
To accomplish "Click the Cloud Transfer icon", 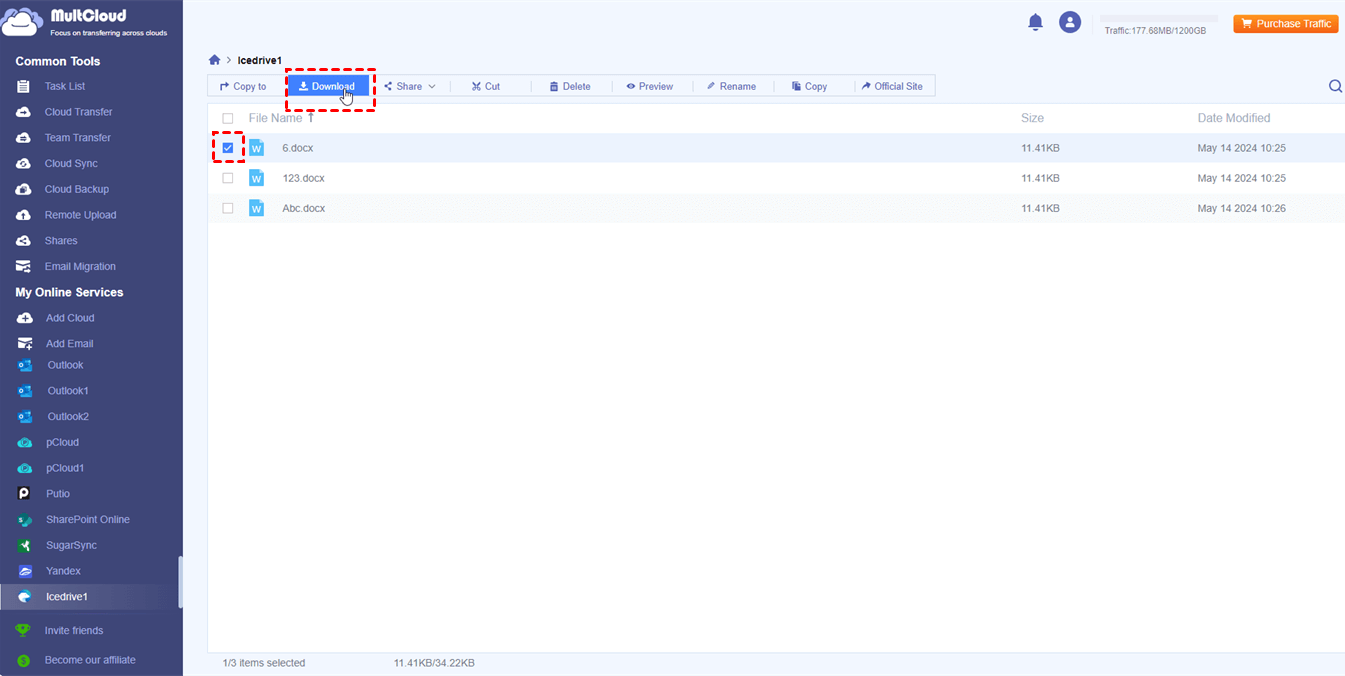I will pyautogui.click(x=24, y=112).
